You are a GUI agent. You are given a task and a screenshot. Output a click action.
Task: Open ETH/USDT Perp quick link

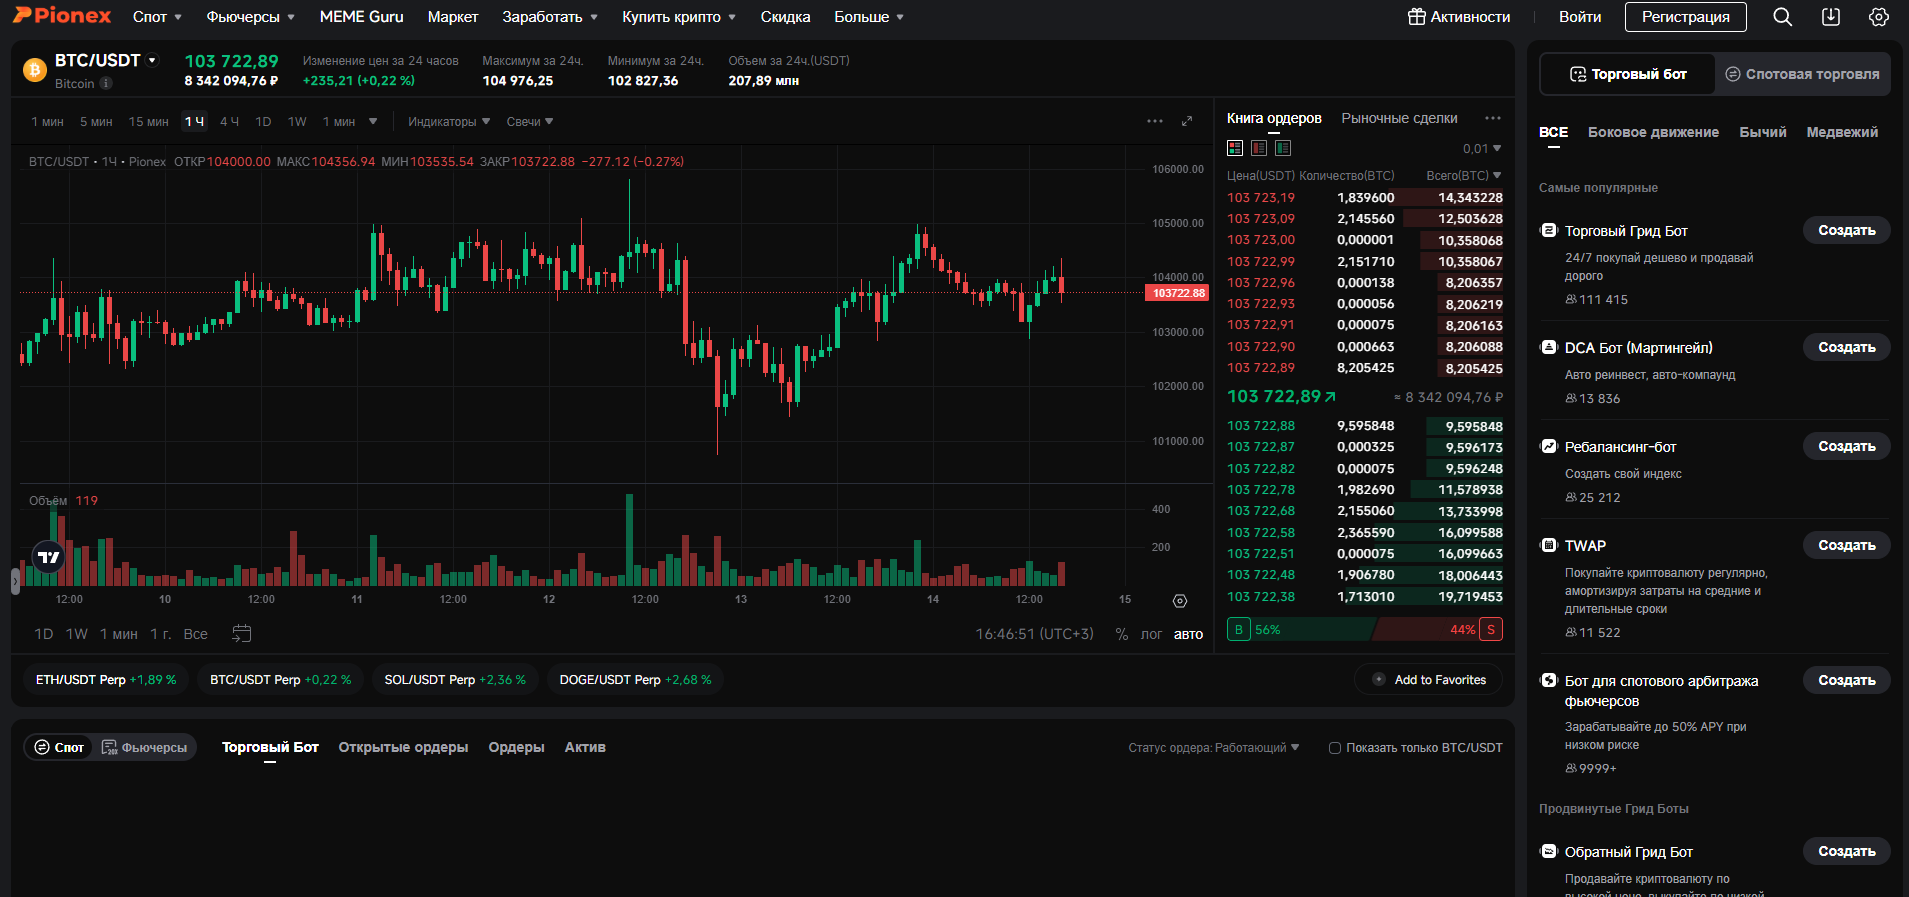106,680
